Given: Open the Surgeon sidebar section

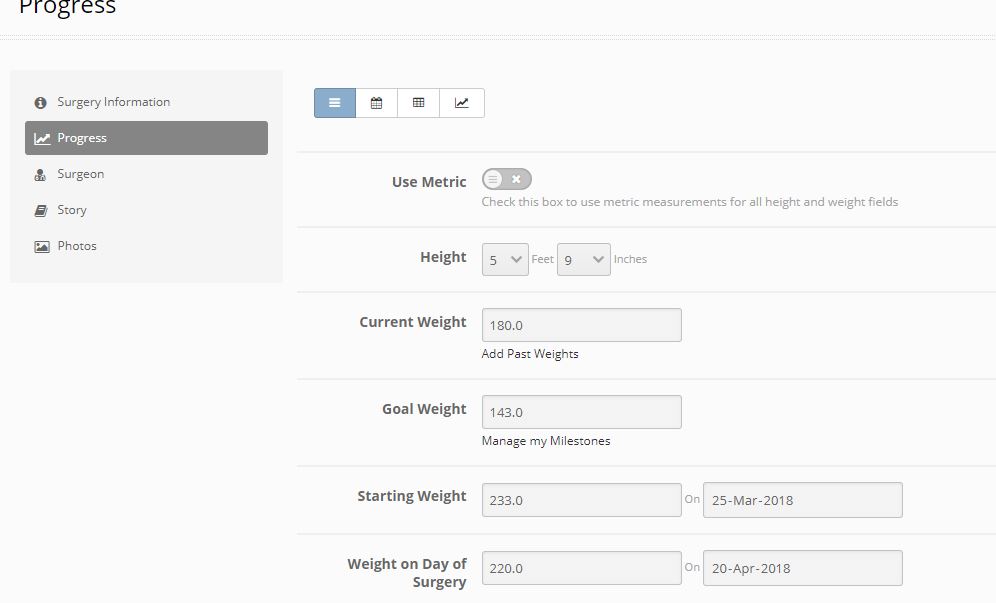Looking at the screenshot, I should click(x=146, y=174).
